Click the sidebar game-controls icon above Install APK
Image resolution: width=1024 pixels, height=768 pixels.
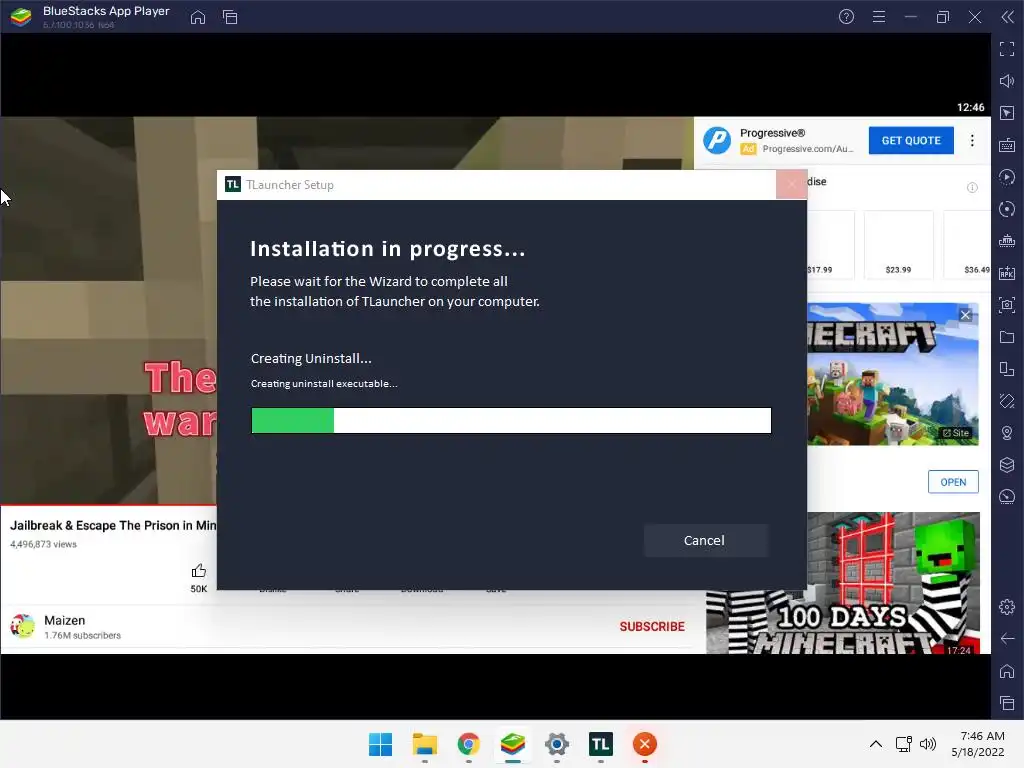[x=1007, y=241]
